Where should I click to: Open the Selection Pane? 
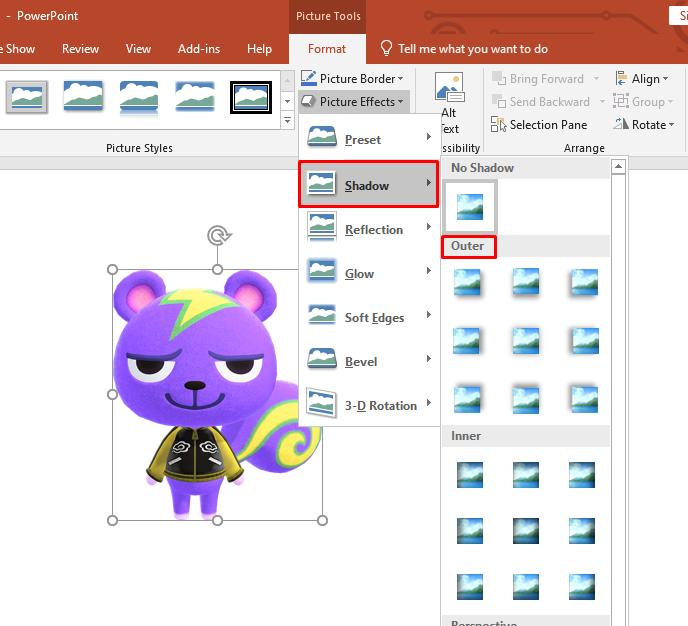(x=539, y=125)
